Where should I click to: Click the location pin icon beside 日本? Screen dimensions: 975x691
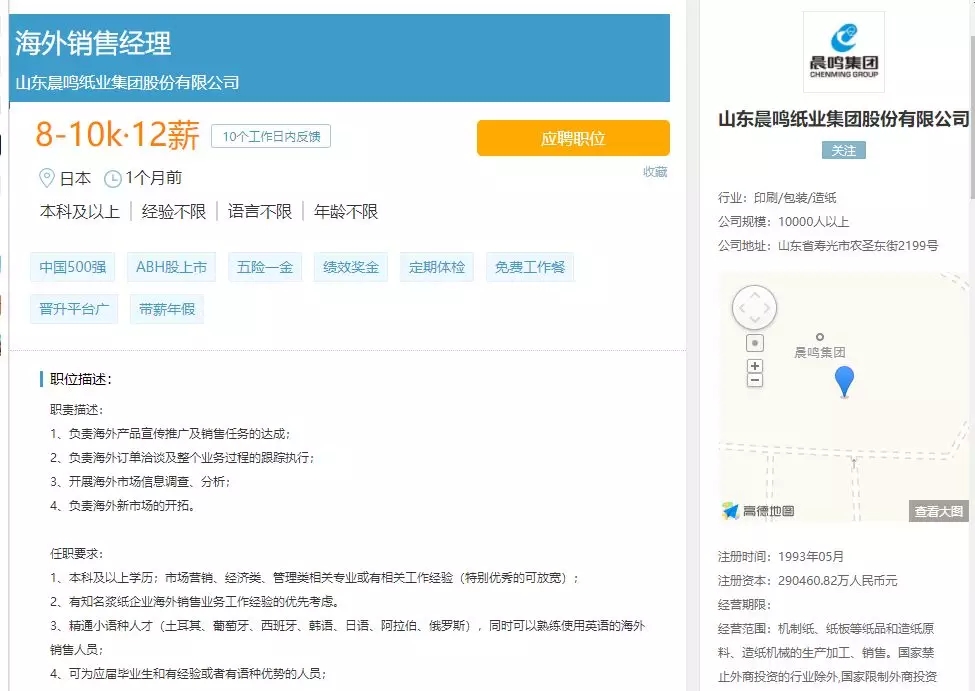click(46, 178)
